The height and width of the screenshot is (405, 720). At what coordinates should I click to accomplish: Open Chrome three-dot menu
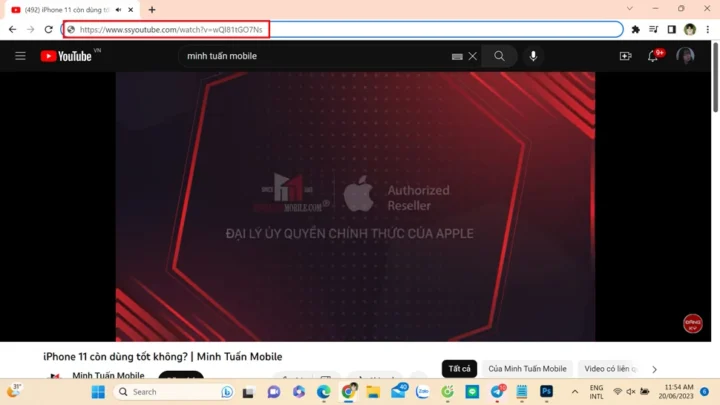[x=708, y=29]
